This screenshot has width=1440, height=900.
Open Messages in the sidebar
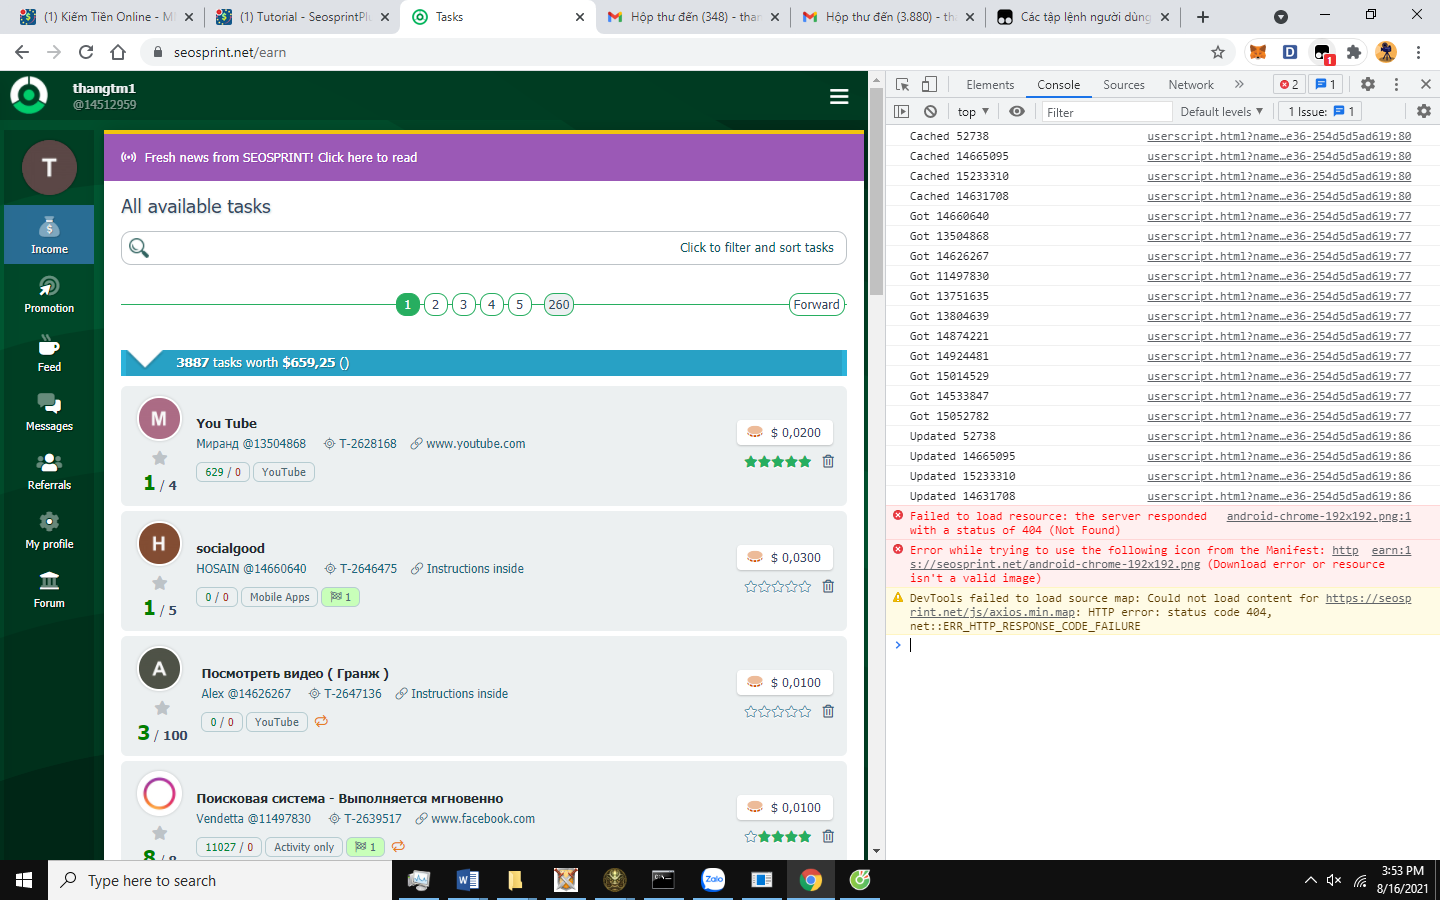pos(49,412)
